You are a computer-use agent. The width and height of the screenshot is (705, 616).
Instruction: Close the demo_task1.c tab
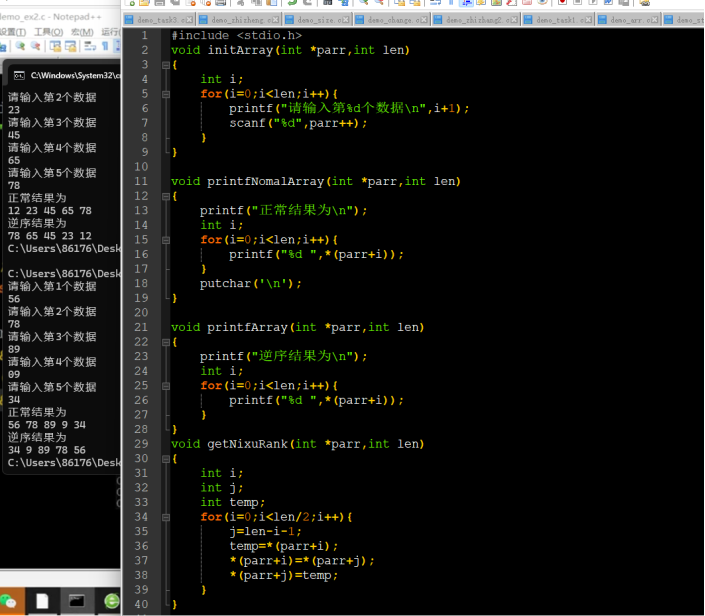pos(589,20)
